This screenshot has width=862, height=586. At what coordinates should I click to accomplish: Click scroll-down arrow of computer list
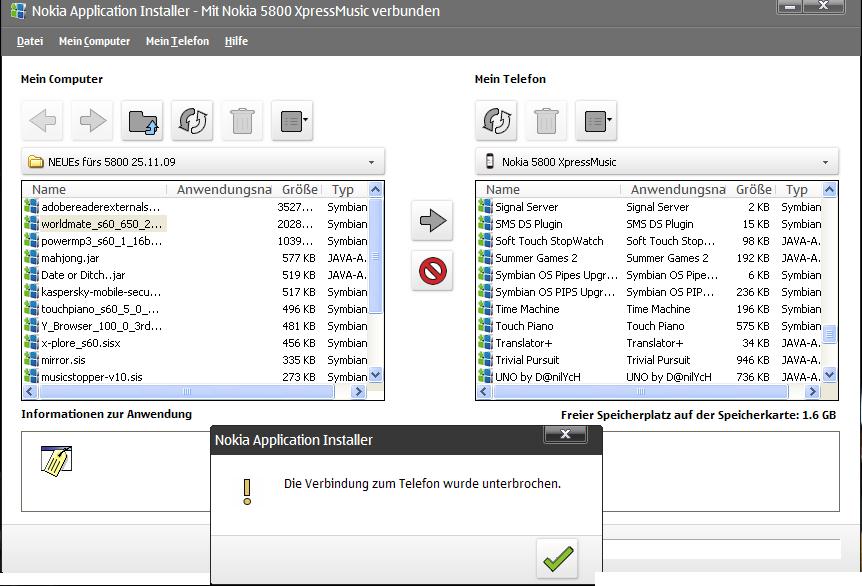[x=375, y=375]
